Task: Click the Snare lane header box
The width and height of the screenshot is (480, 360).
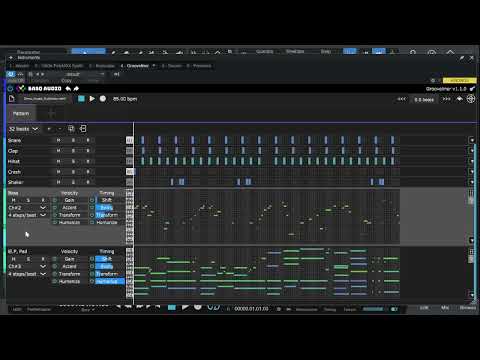Action: [x=130, y=140]
